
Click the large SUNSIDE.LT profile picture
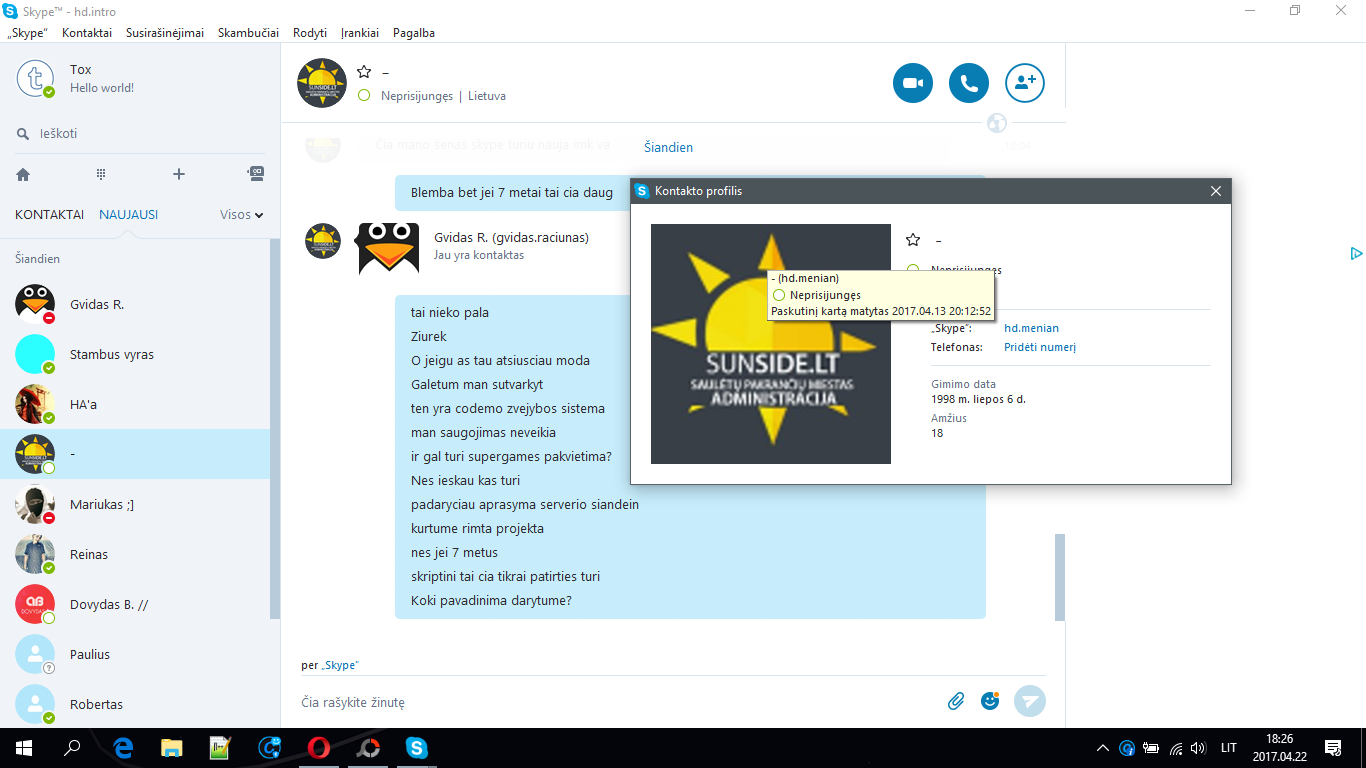[771, 344]
